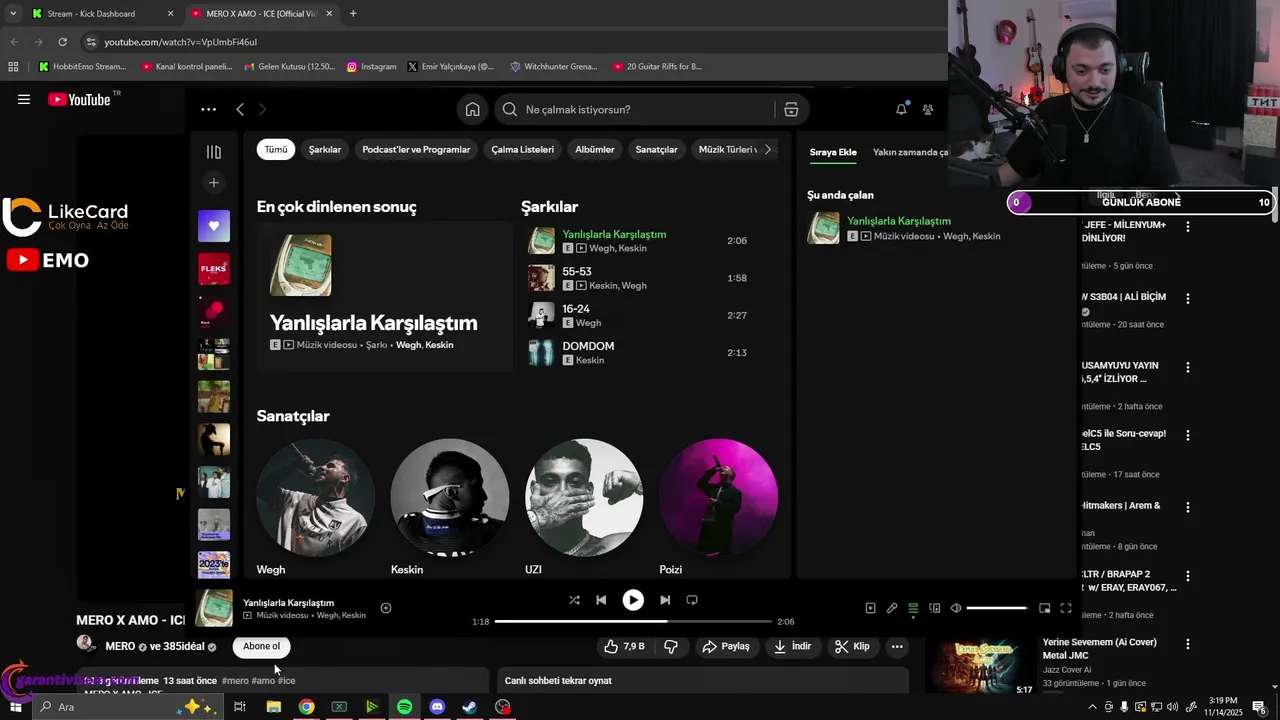This screenshot has width=1280, height=720.
Task: Create playlist with plus icon in sidebar
Action: 213,183
